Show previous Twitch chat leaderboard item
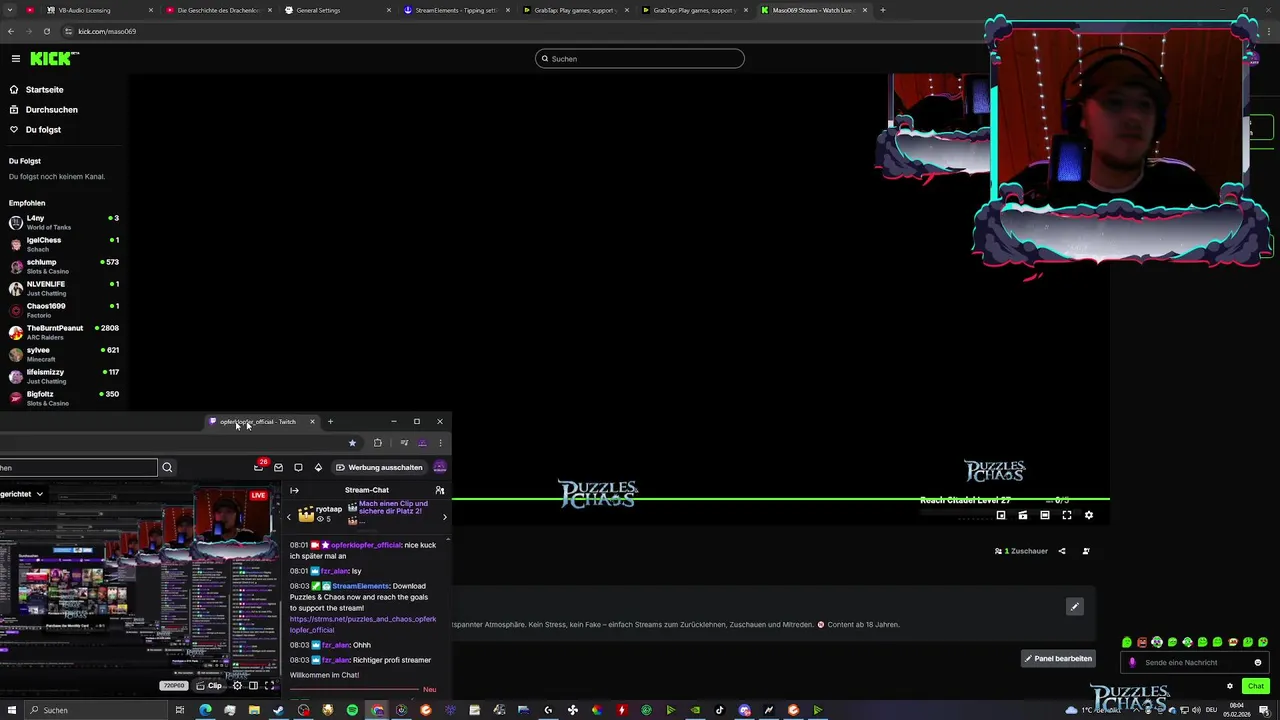 [289, 517]
